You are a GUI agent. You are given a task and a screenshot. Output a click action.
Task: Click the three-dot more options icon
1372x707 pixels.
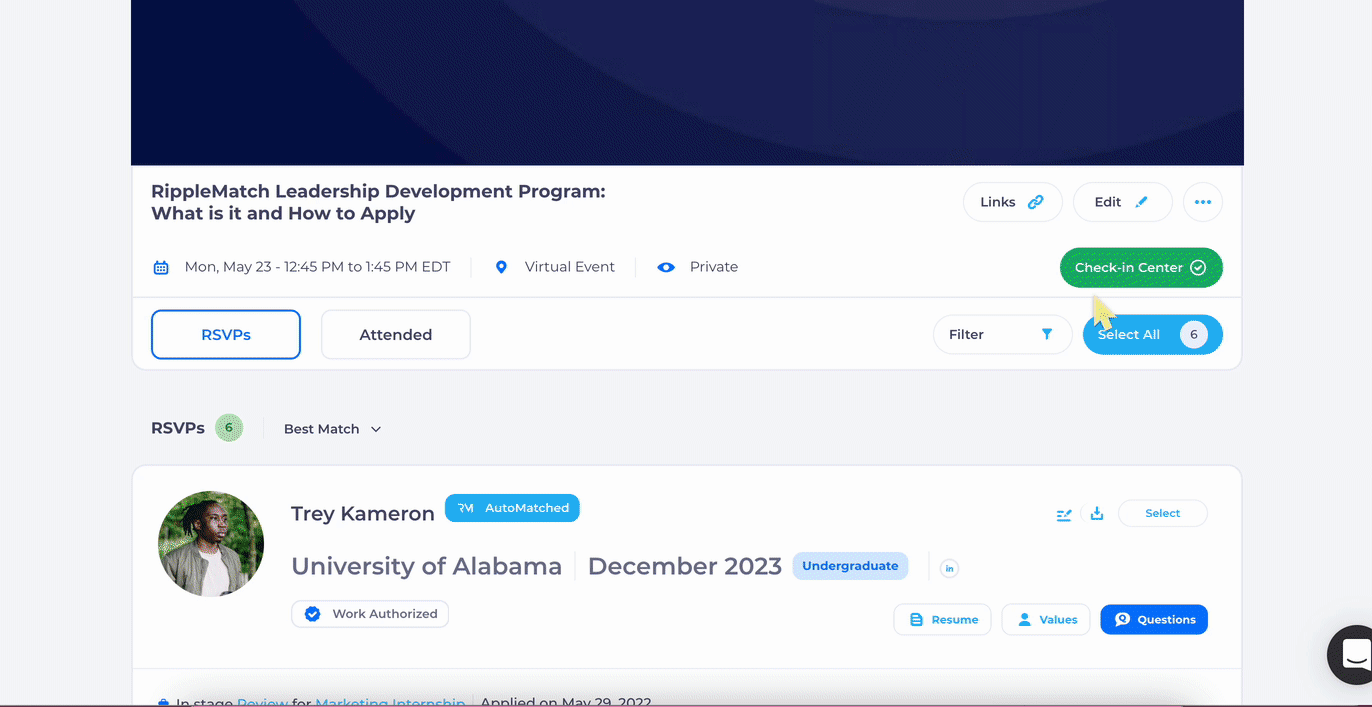point(1202,202)
